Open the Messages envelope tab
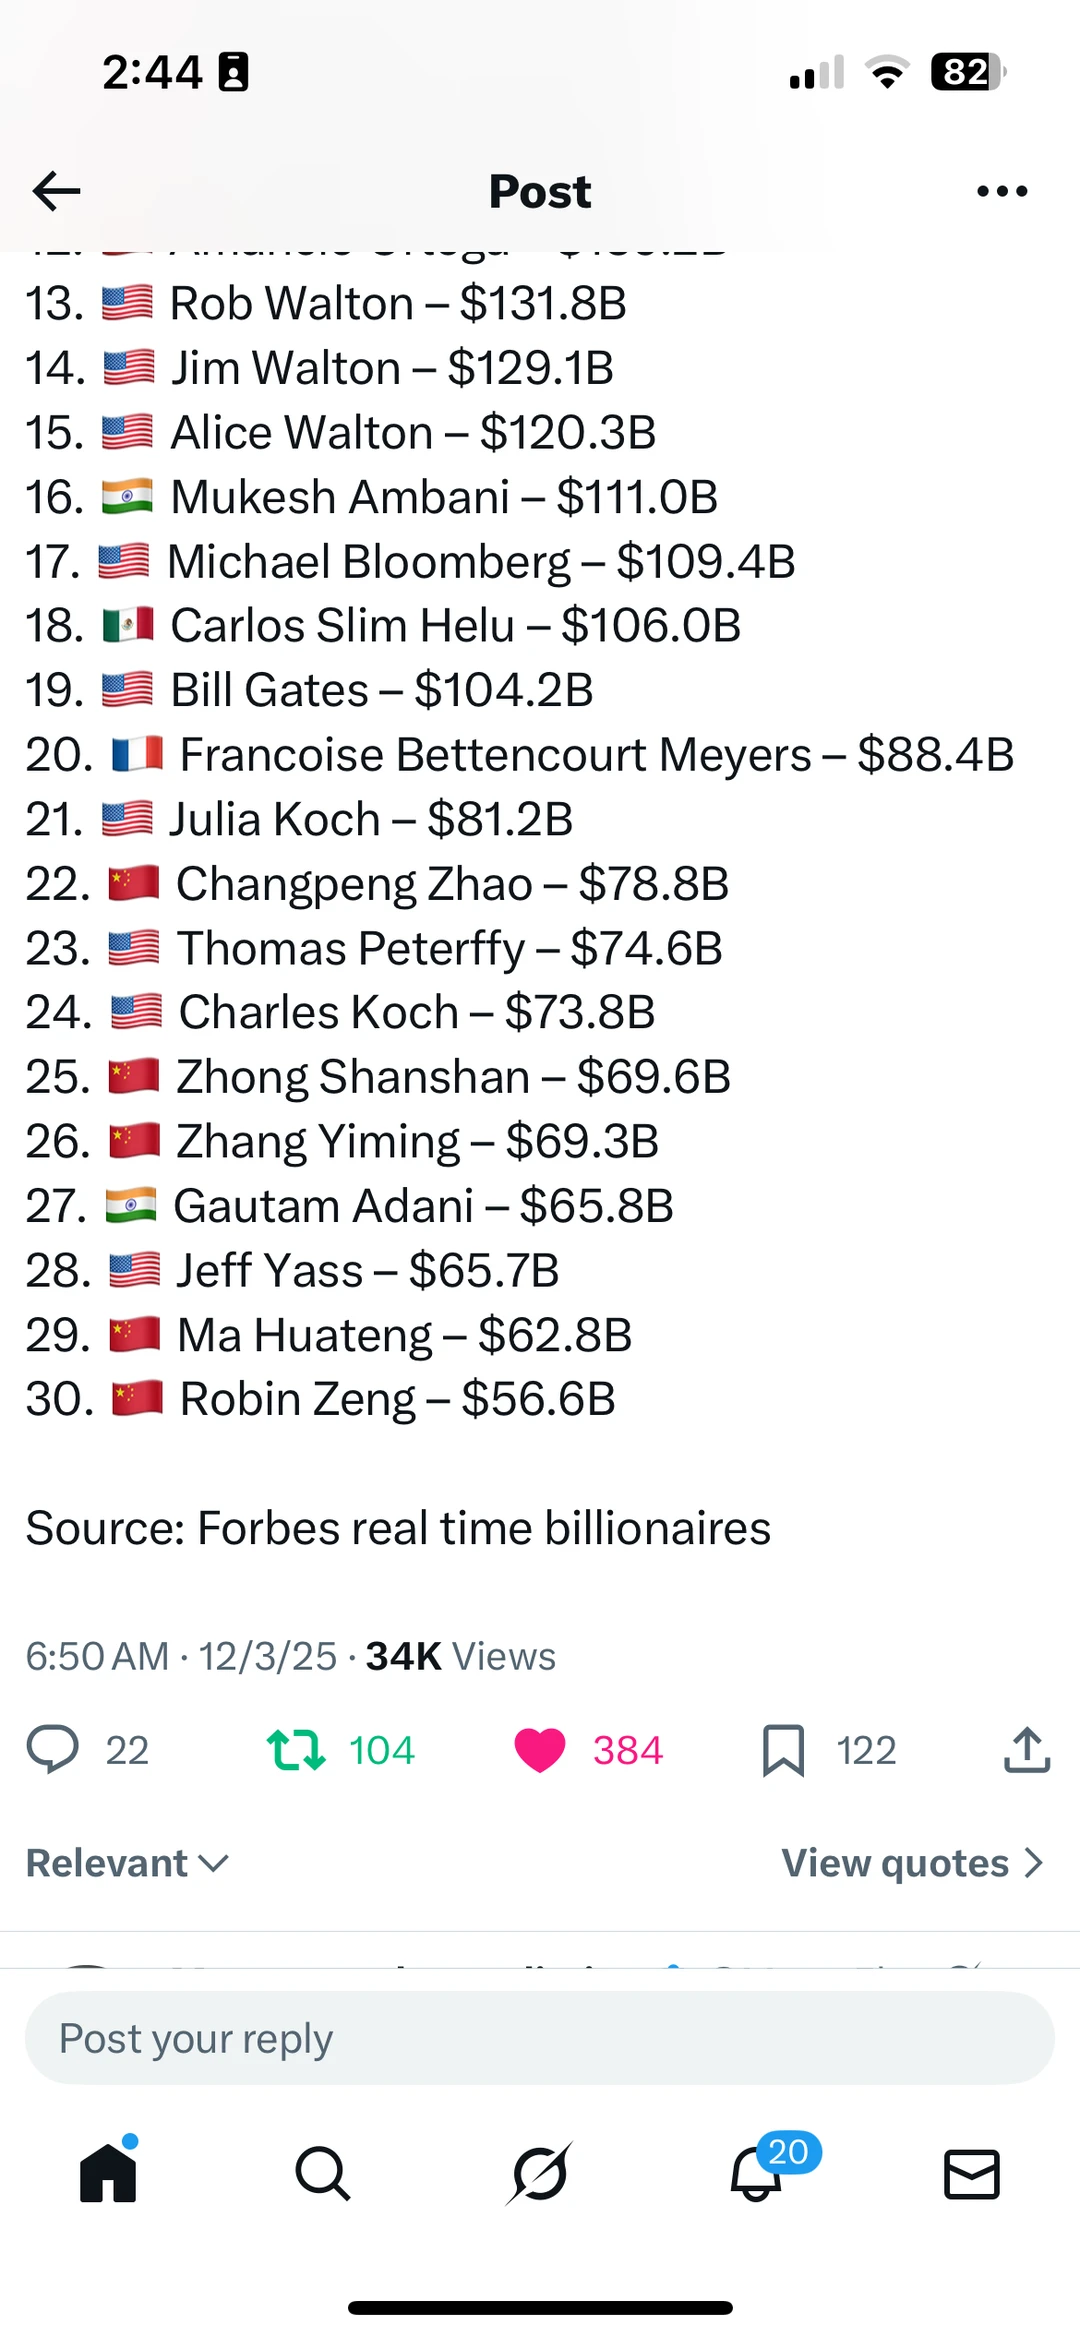Viewport: 1080px width, 2337px height. click(972, 2174)
